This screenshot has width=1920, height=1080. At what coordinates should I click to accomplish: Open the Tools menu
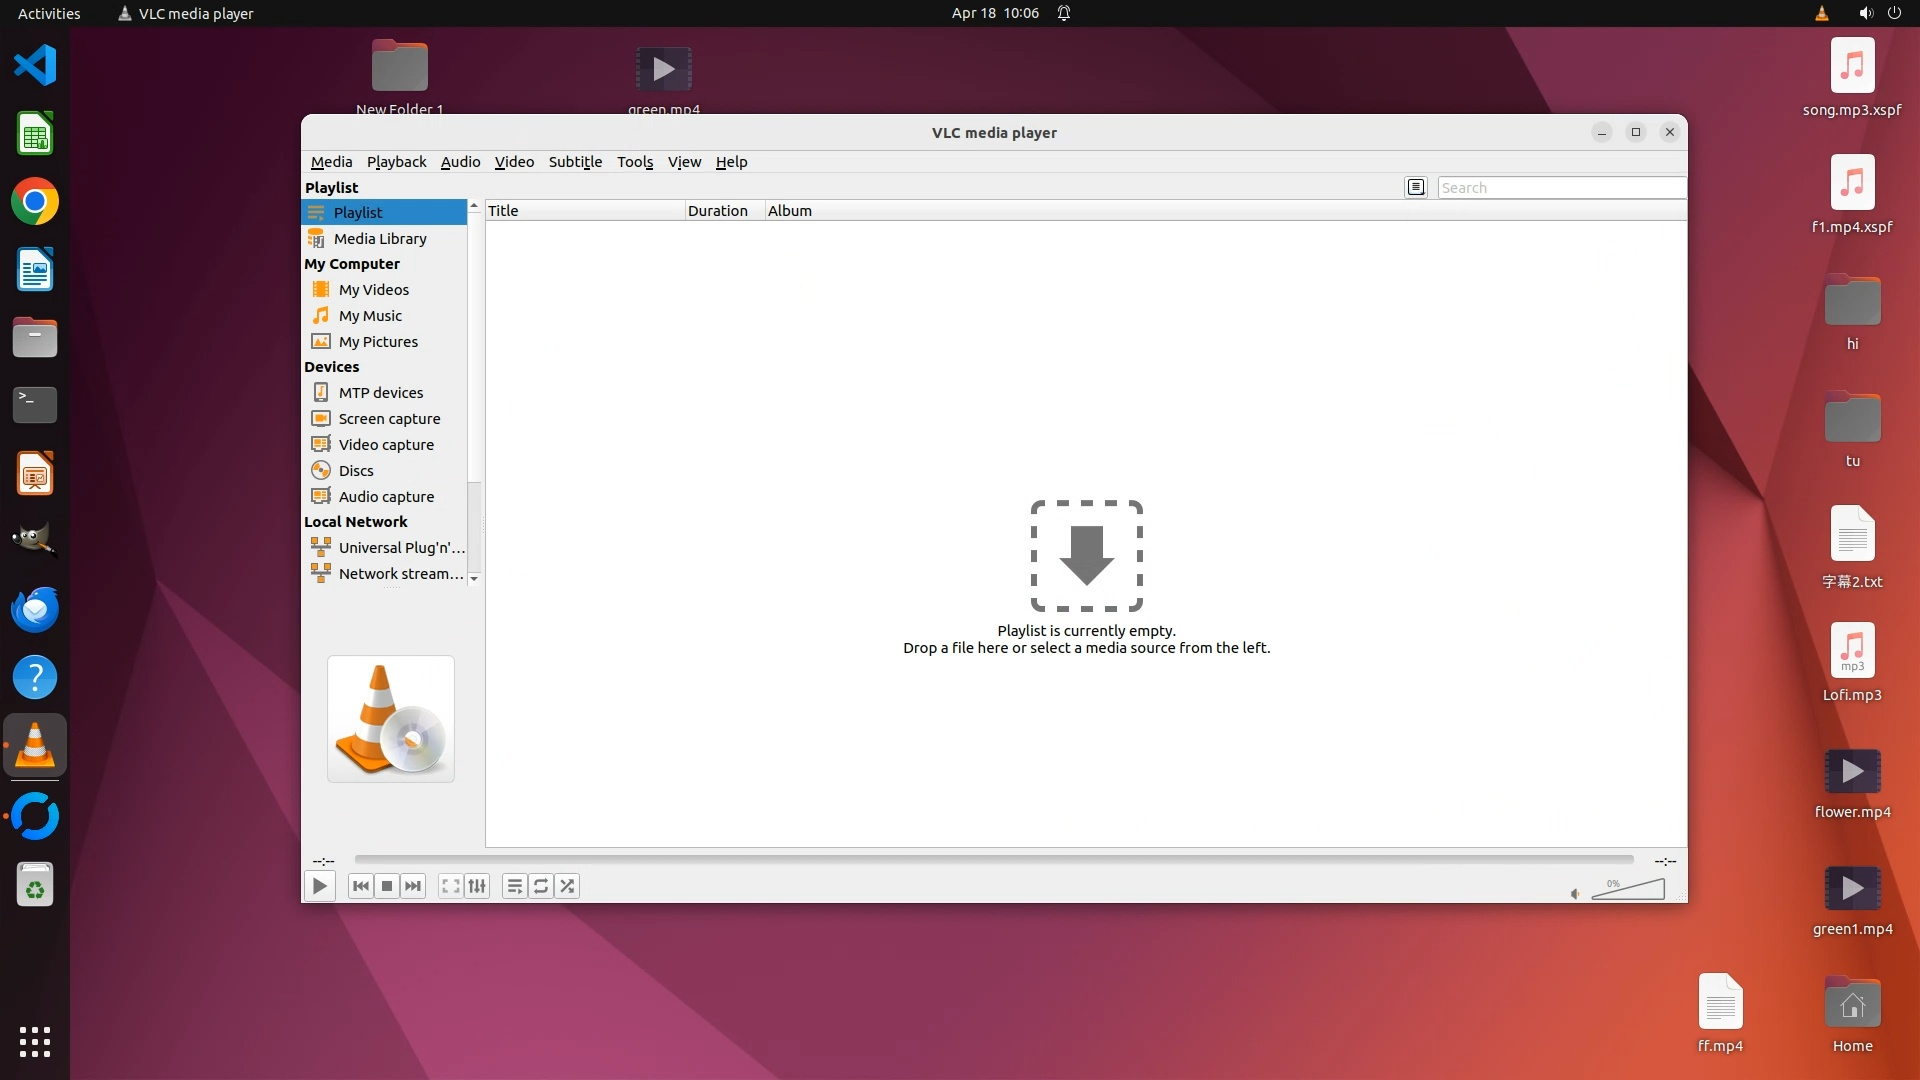point(634,162)
